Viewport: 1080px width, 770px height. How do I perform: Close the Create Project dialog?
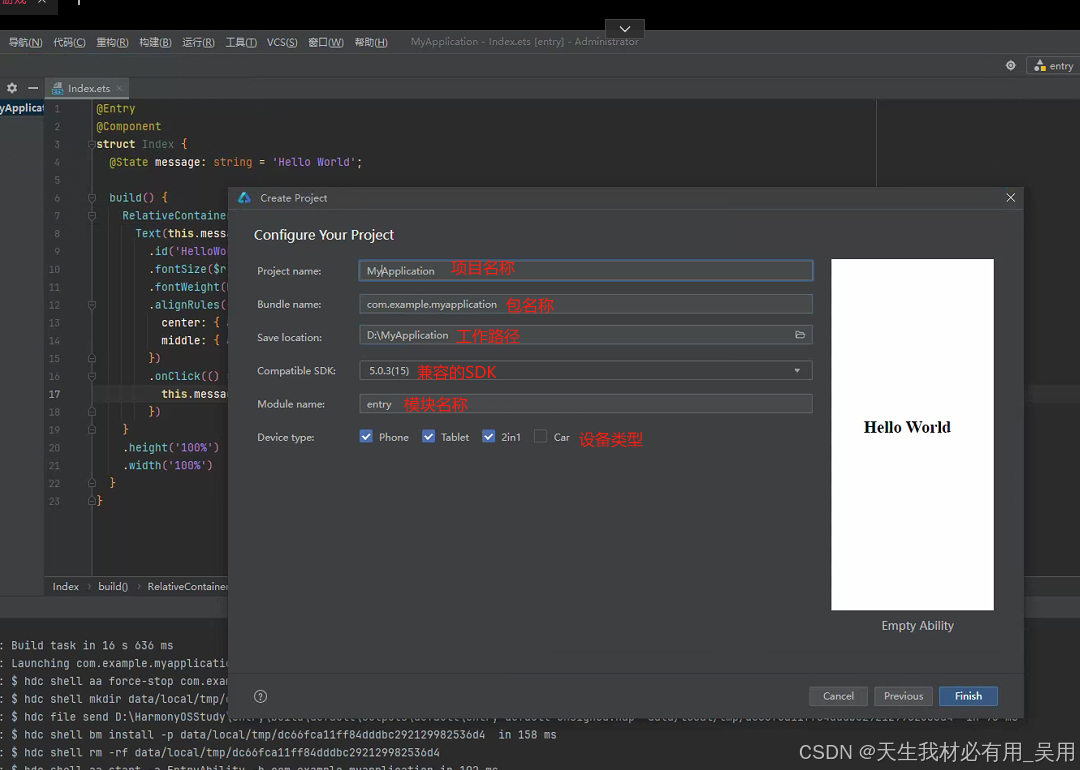coord(1010,198)
